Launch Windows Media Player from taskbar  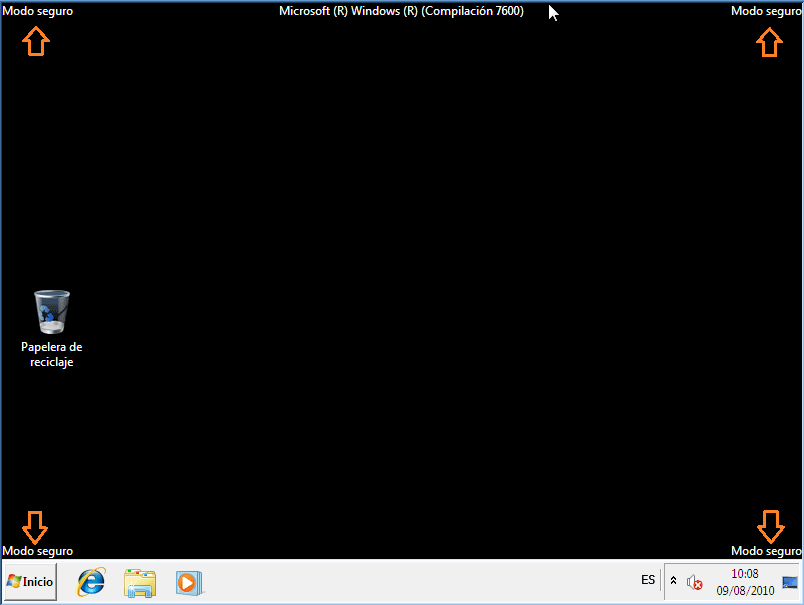pos(188,581)
